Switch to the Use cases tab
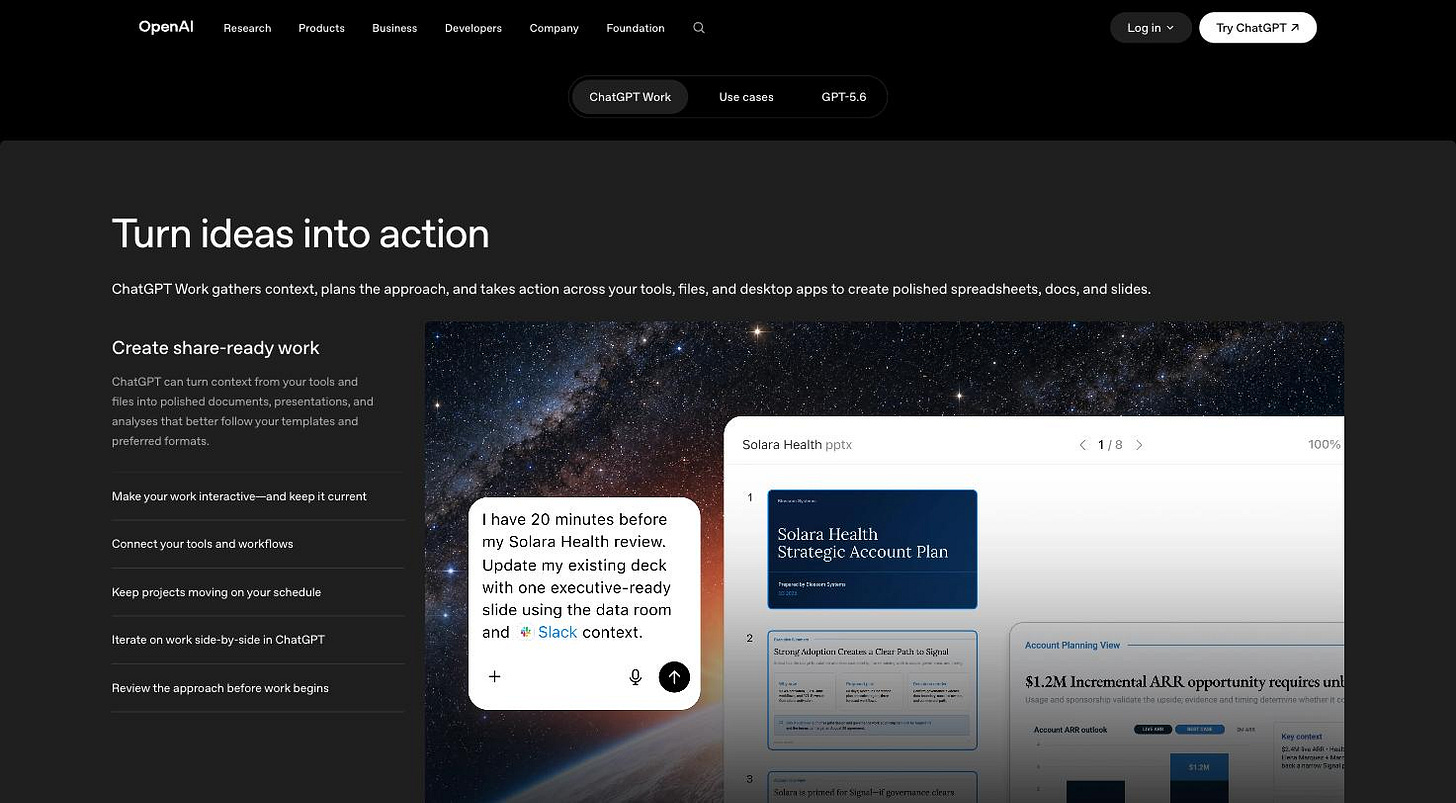The width and height of the screenshot is (1456, 803). click(746, 97)
